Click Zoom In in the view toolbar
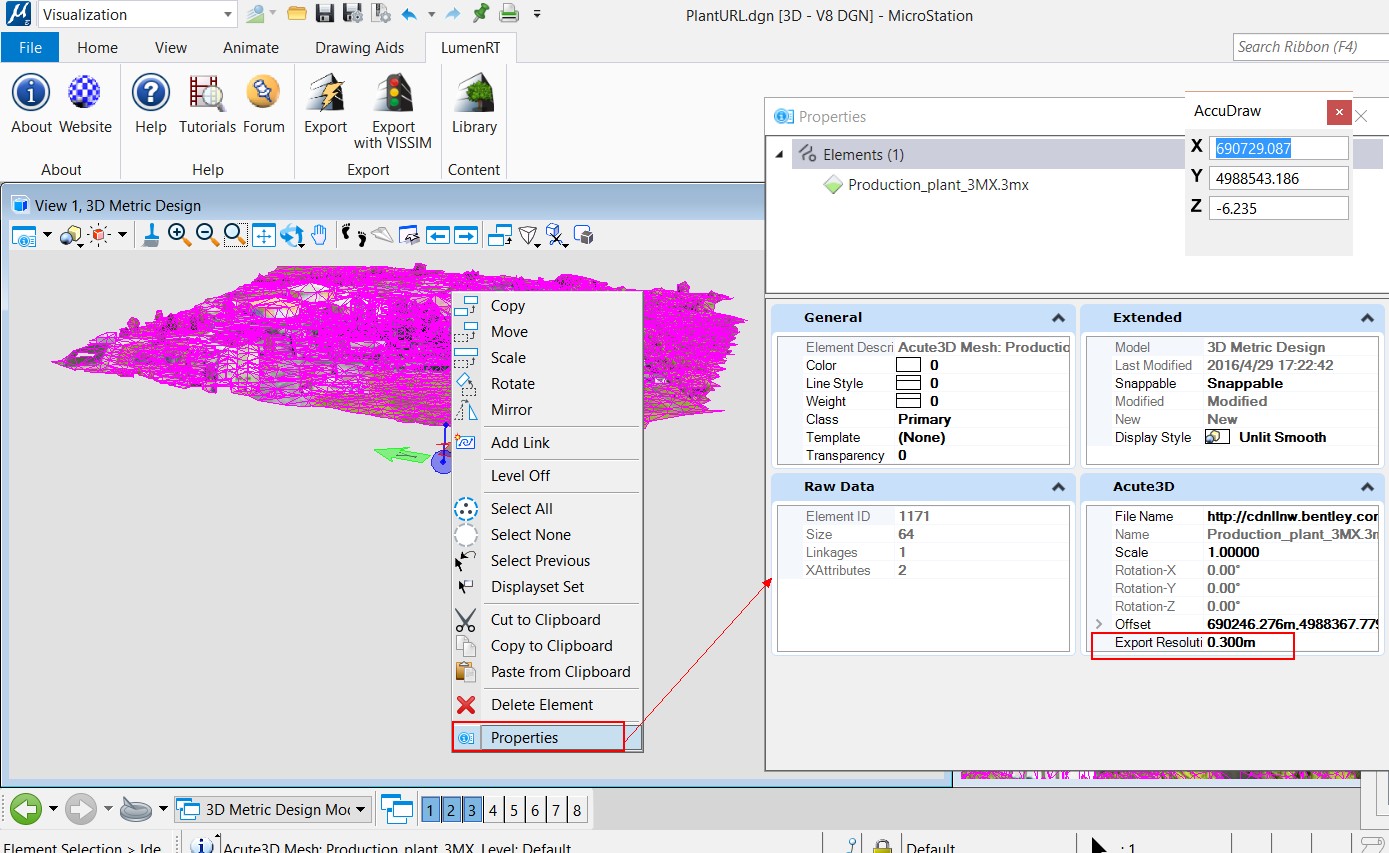Image resolution: width=1389 pixels, height=853 pixels. [179, 235]
